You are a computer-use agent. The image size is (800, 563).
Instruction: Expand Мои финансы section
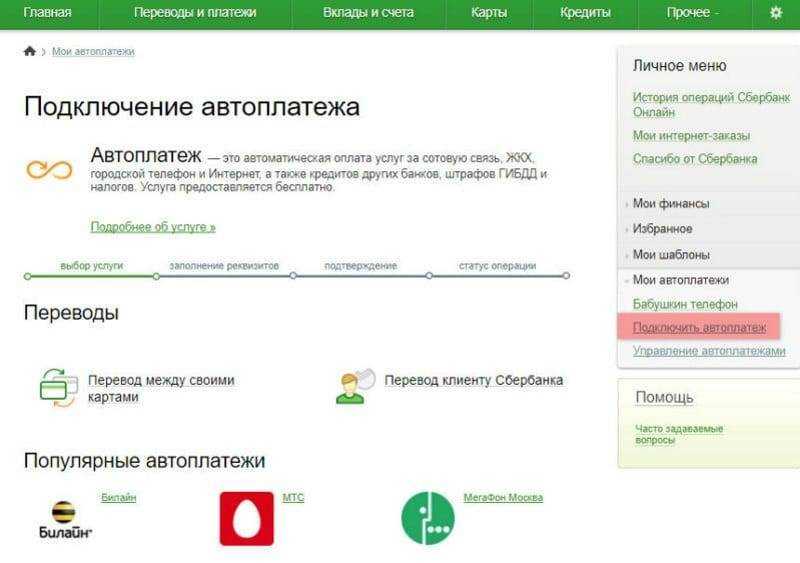(671, 204)
